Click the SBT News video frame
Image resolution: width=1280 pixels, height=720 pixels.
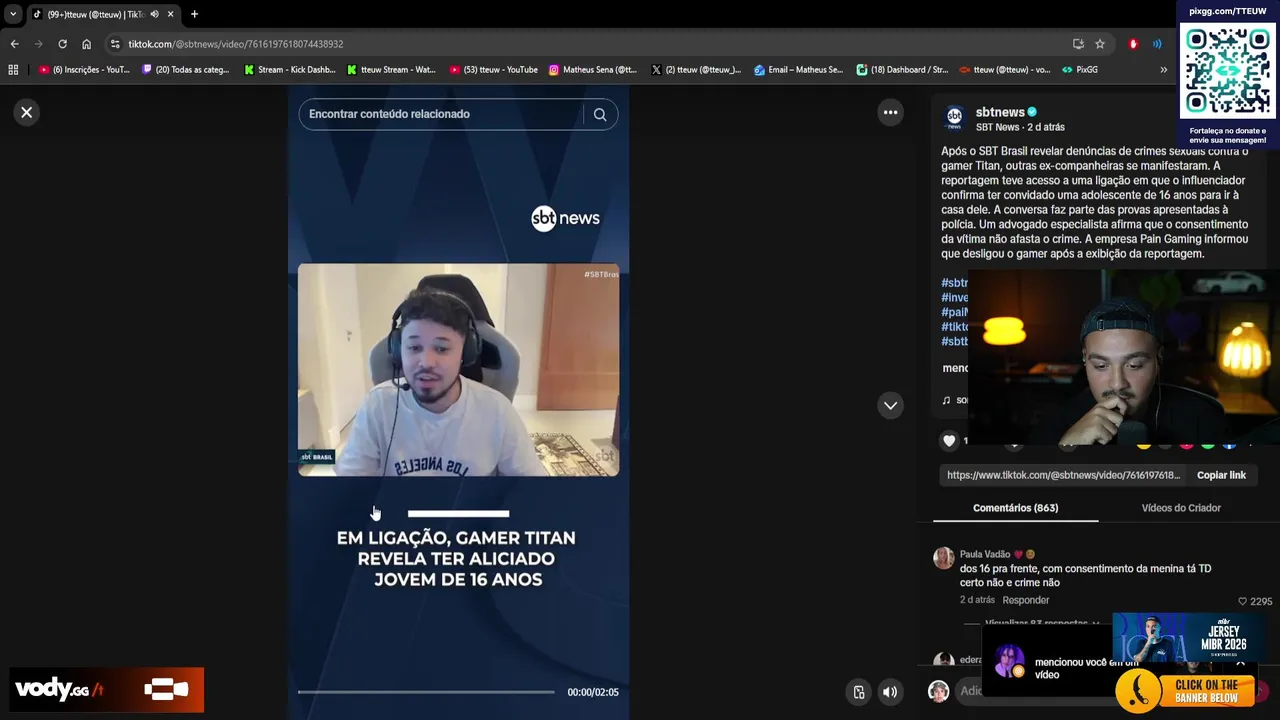point(458,369)
